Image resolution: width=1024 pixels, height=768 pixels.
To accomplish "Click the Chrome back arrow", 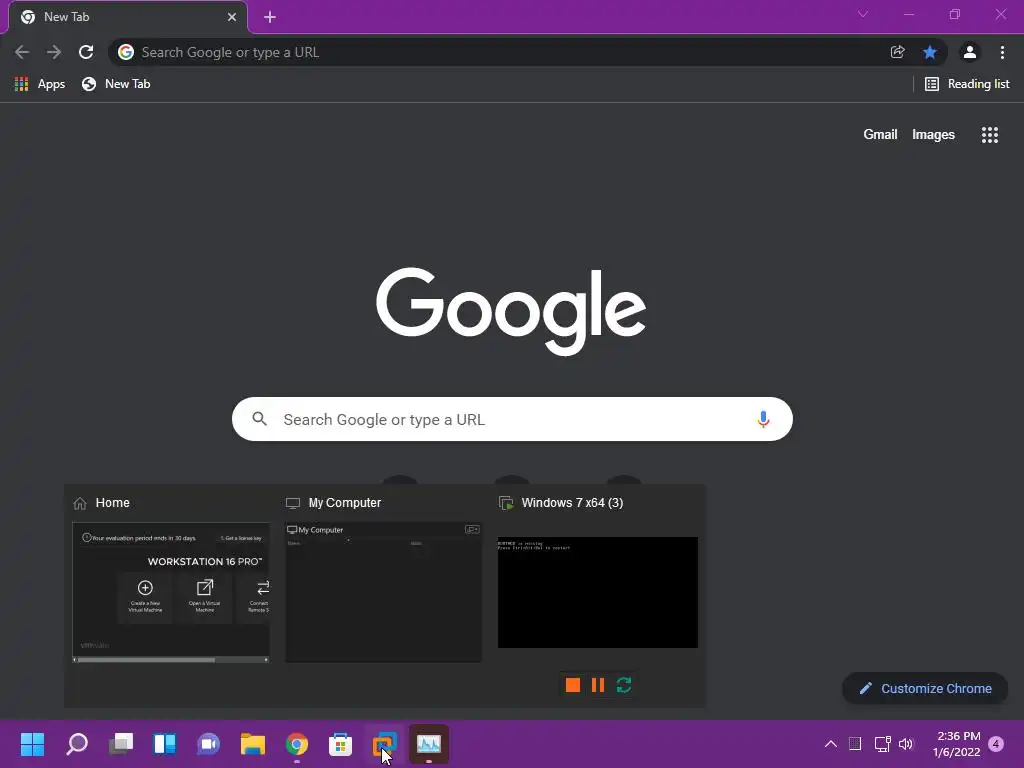I will click(x=22, y=52).
